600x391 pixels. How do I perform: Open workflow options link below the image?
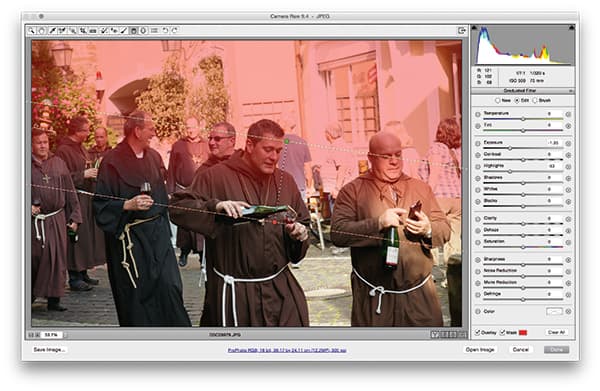pos(287,350)
